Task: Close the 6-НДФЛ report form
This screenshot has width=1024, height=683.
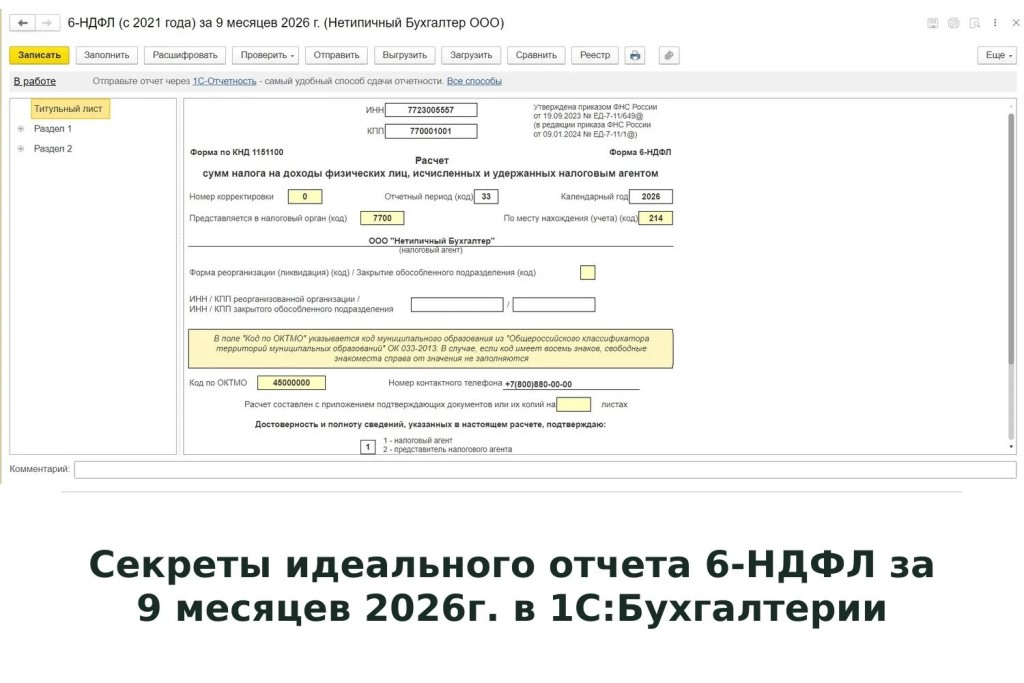Action: tap(1016, 23)
